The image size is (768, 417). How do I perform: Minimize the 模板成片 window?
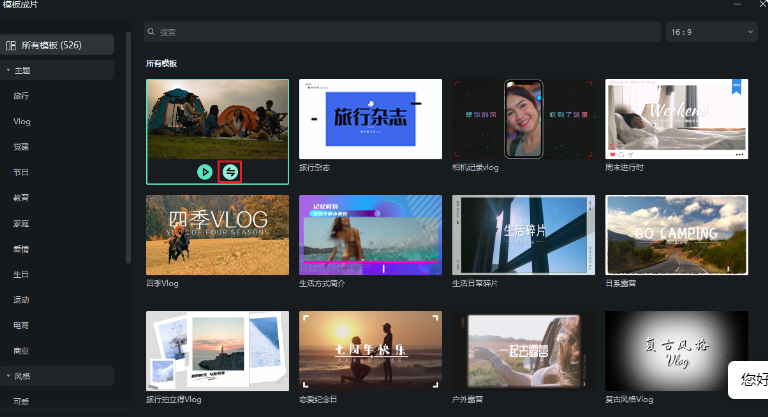click(x=738, y=4)
